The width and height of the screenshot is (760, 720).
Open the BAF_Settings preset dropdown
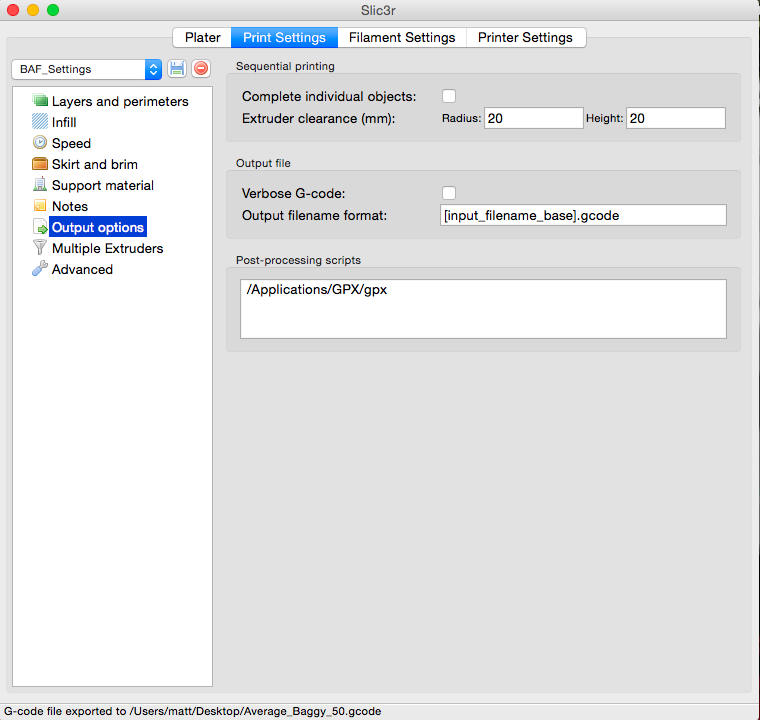point(86,69)
